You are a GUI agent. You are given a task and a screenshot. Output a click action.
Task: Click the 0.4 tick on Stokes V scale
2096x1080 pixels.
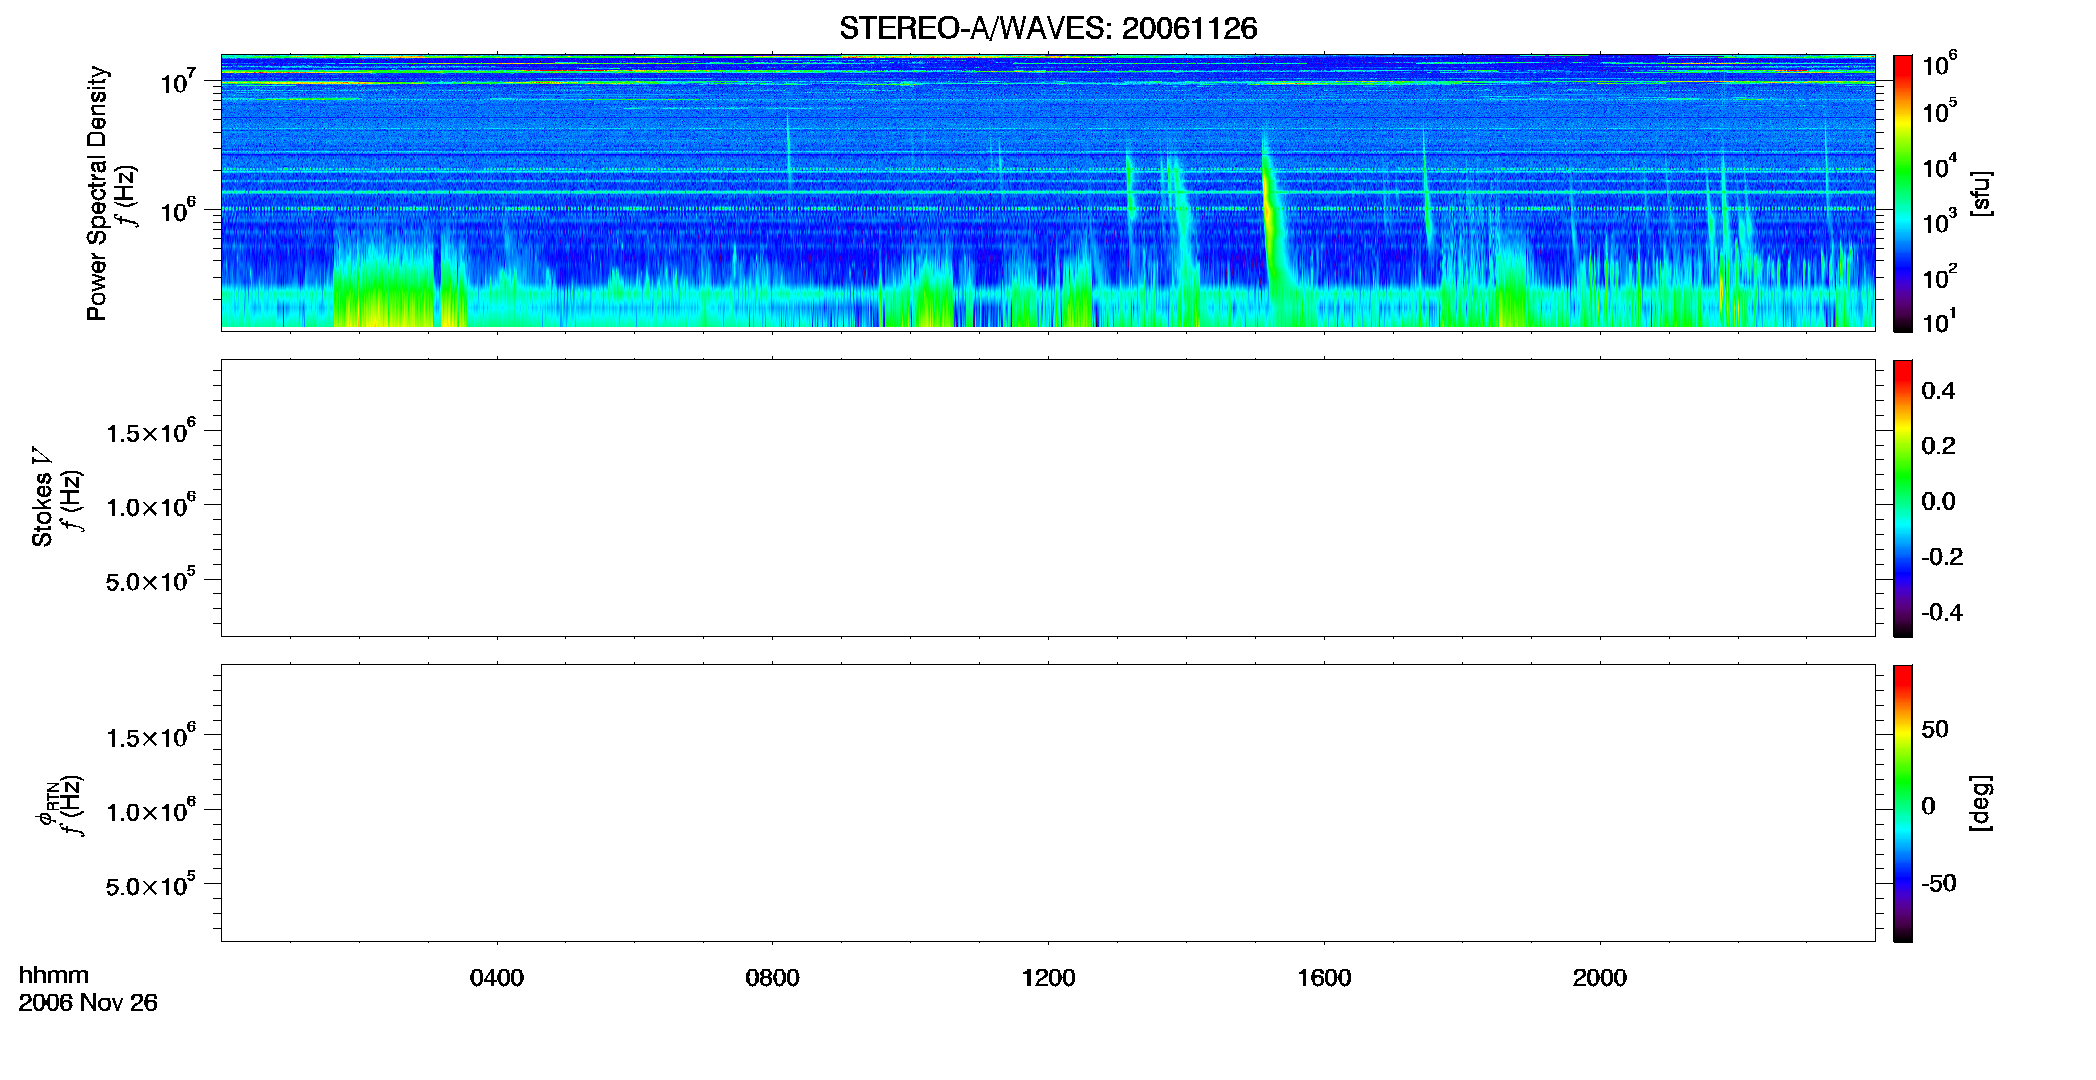[x=1938, y=391]
